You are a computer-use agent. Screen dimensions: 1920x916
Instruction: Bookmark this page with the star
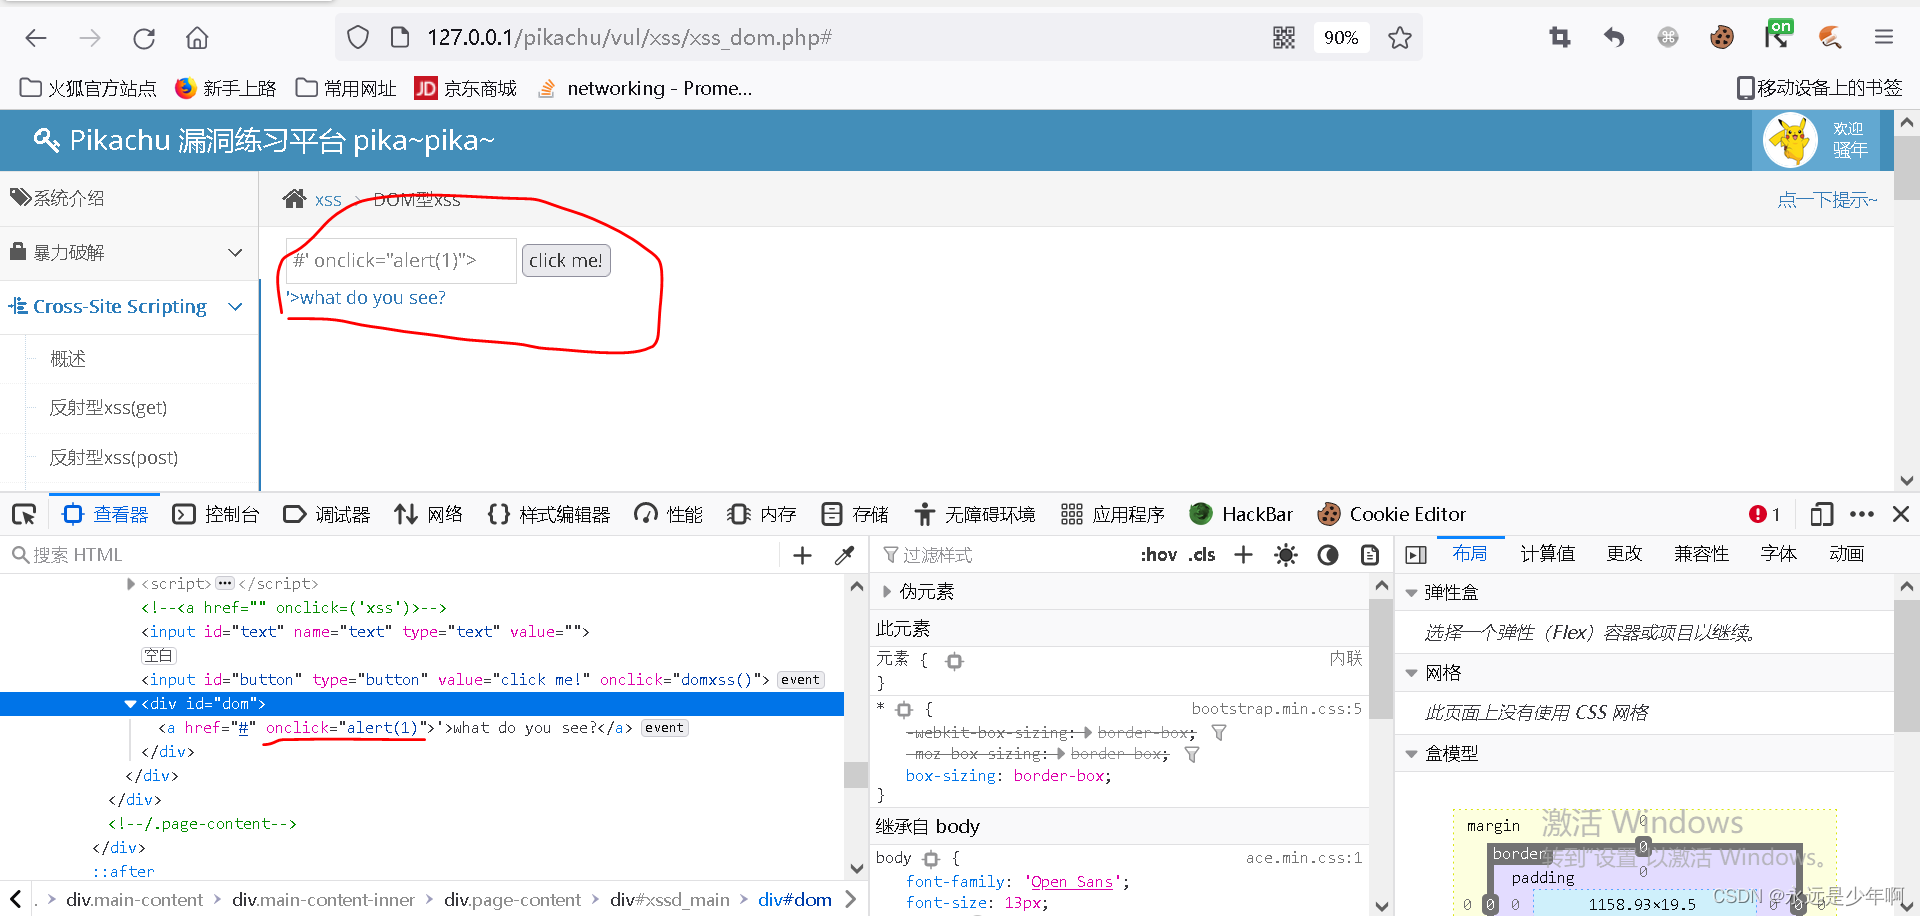[1399, 38]
